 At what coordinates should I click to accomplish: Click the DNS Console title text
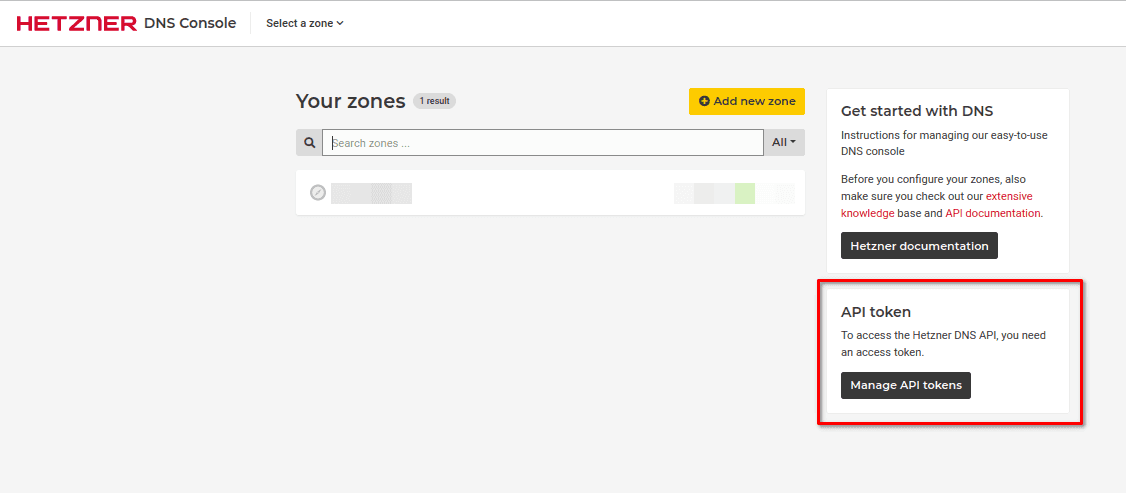pyautogui.click(x=190, y=23)
